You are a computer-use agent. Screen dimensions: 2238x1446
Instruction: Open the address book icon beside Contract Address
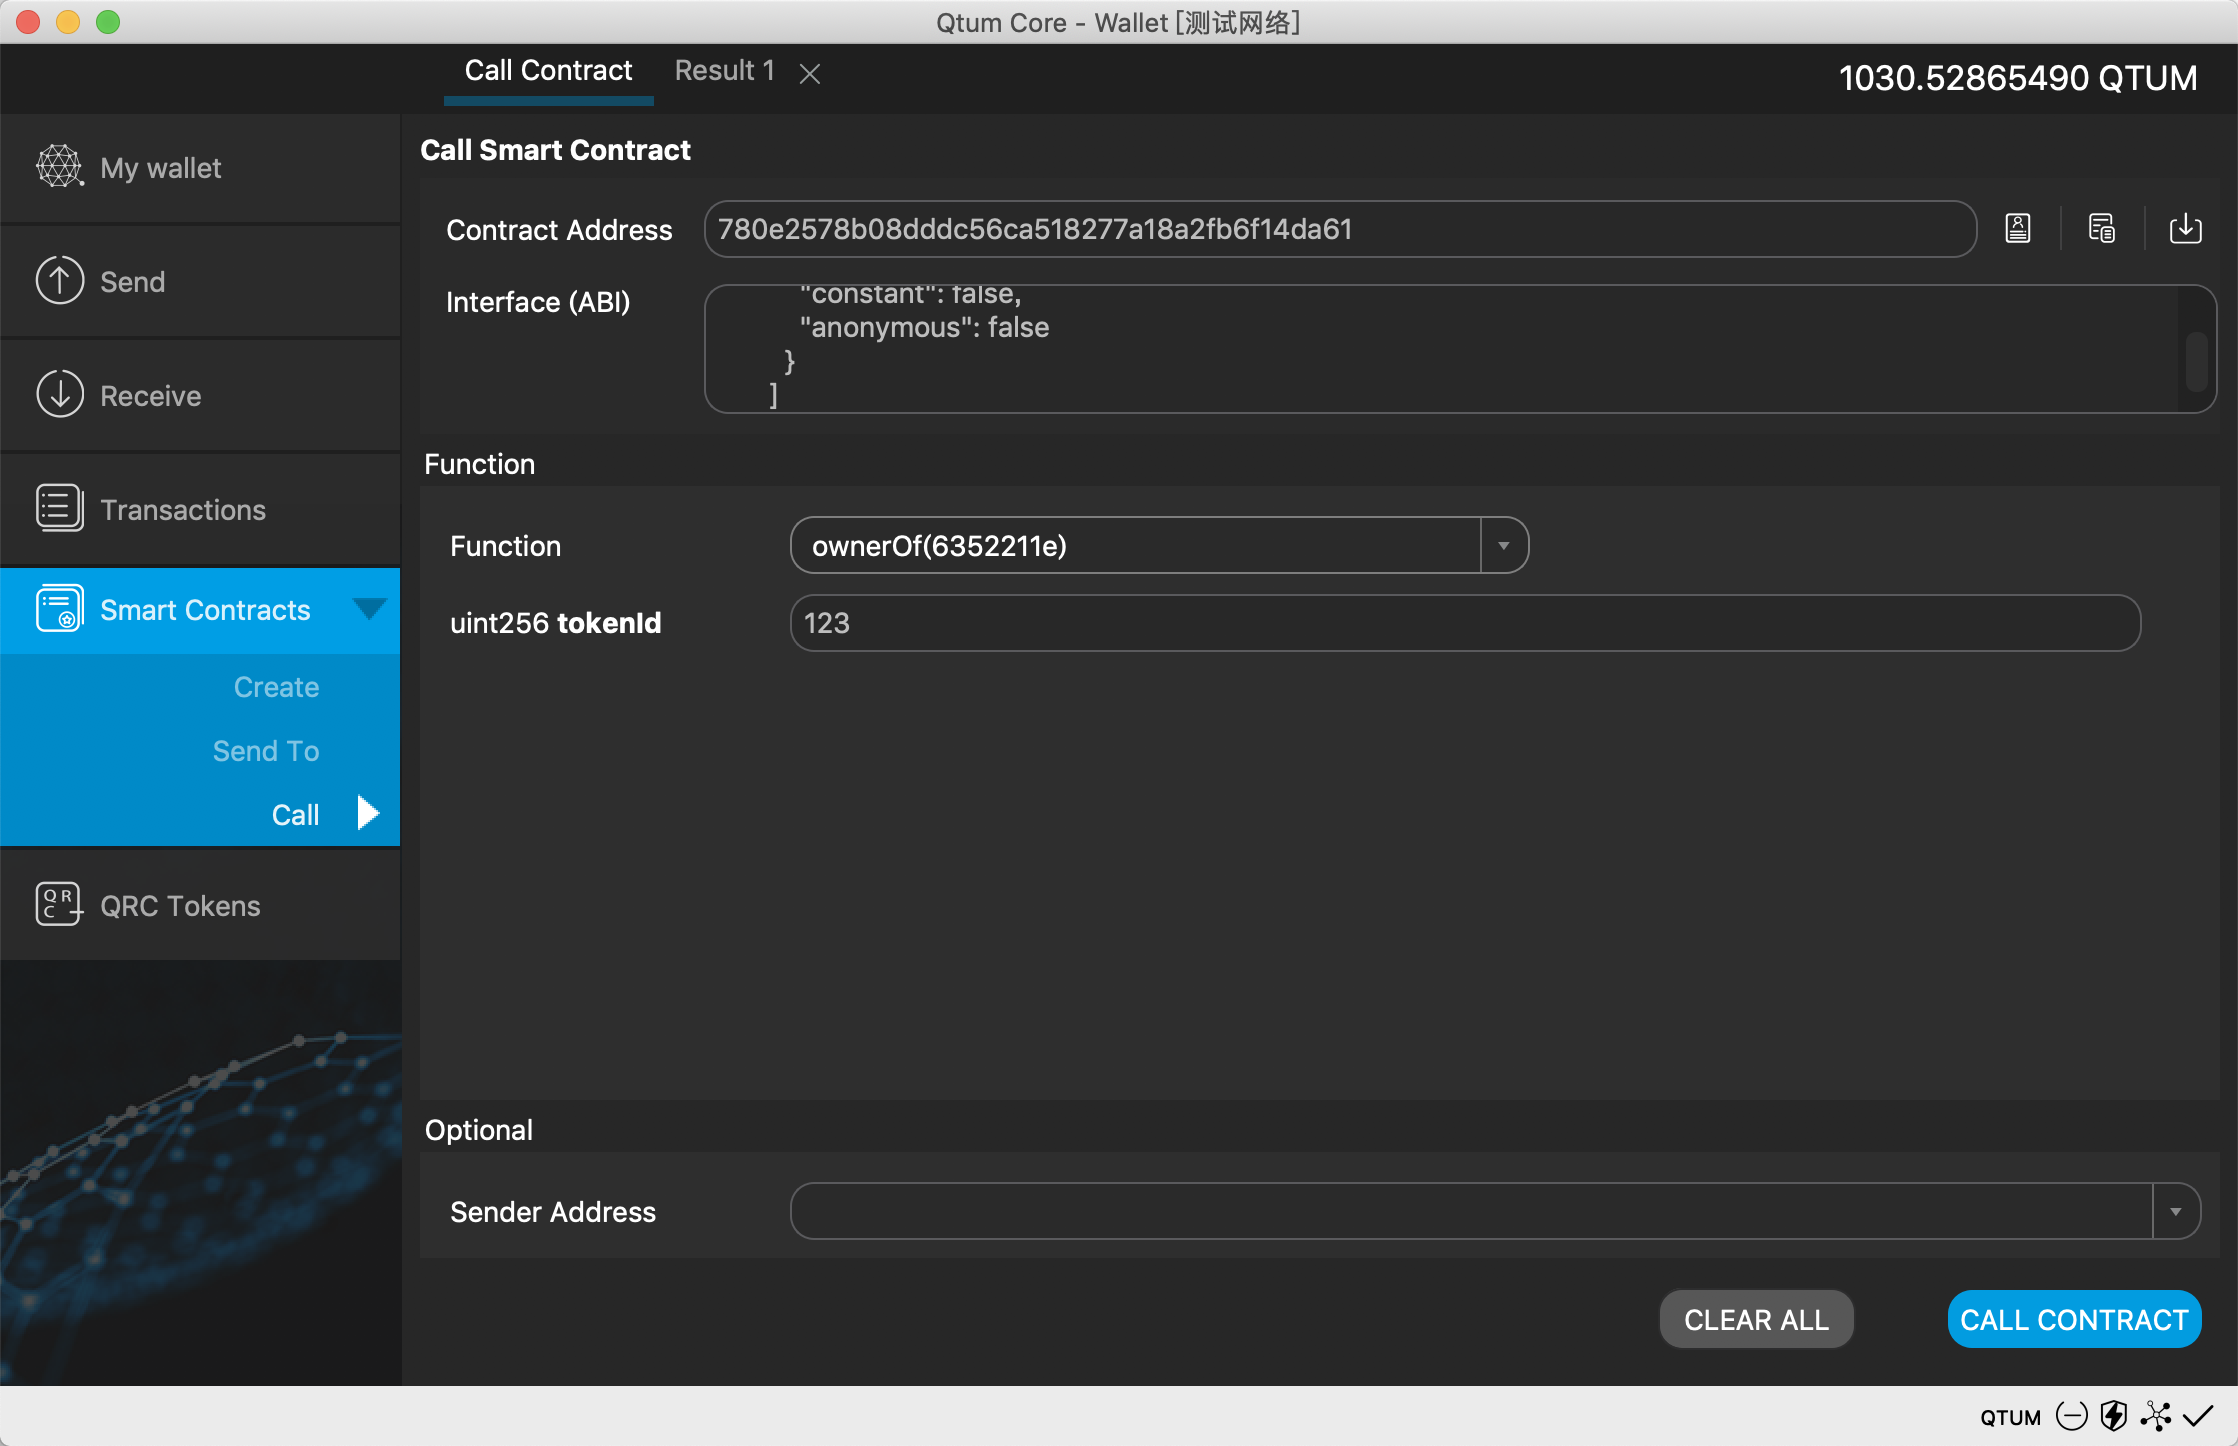point(2018,229)
